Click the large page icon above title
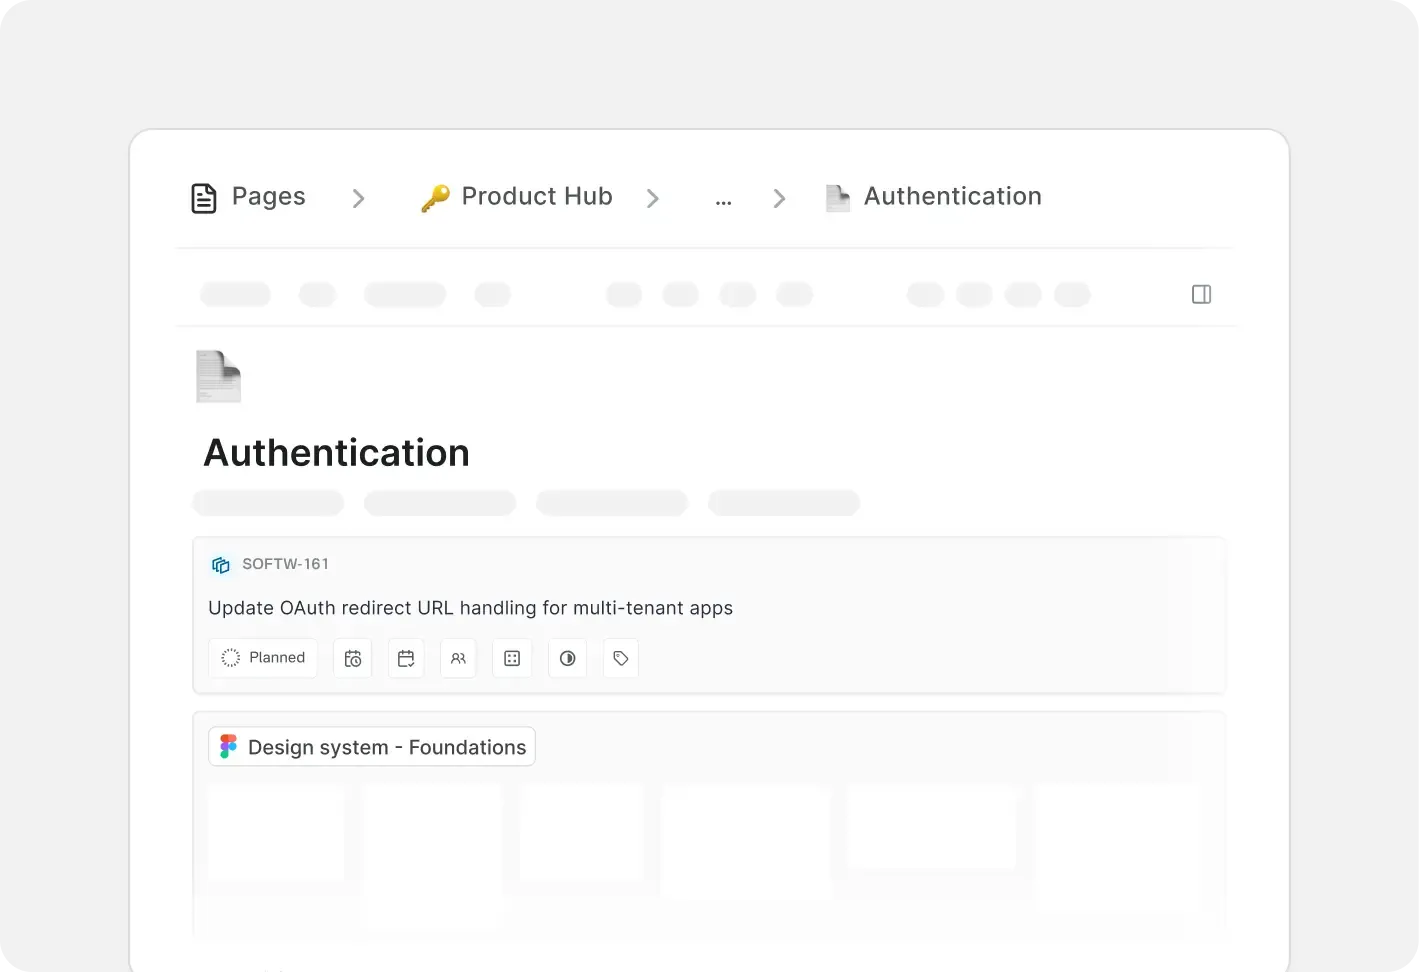The height and width of the screenshot is (972, 1419). tap(218, 376)
